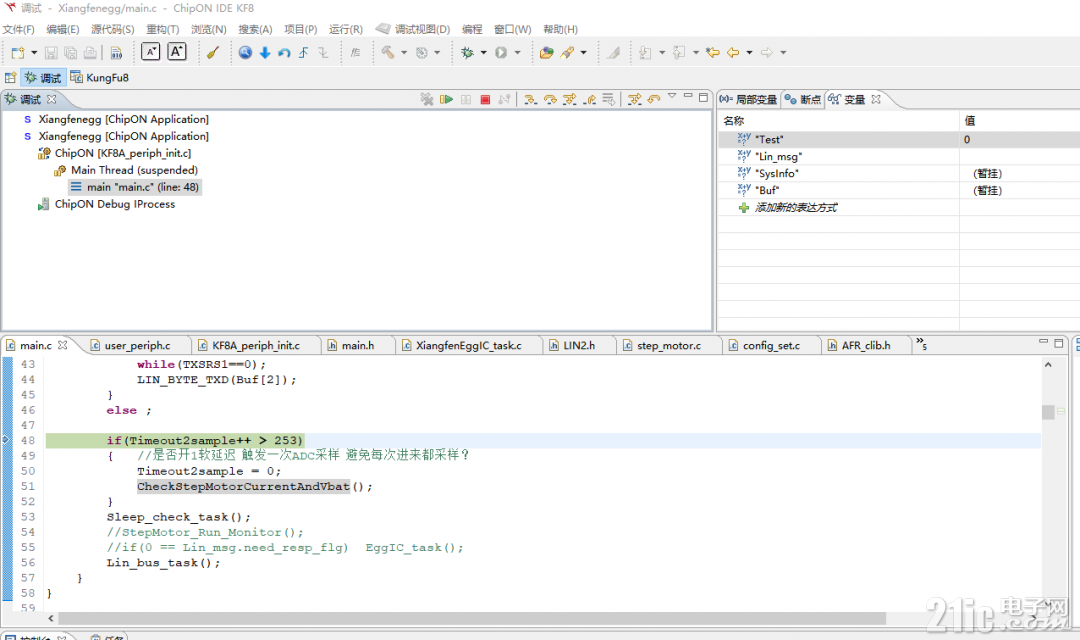Open the 帮助(H) menu
This screenshot has height=640, width=1080.
[x=560, y=29]
